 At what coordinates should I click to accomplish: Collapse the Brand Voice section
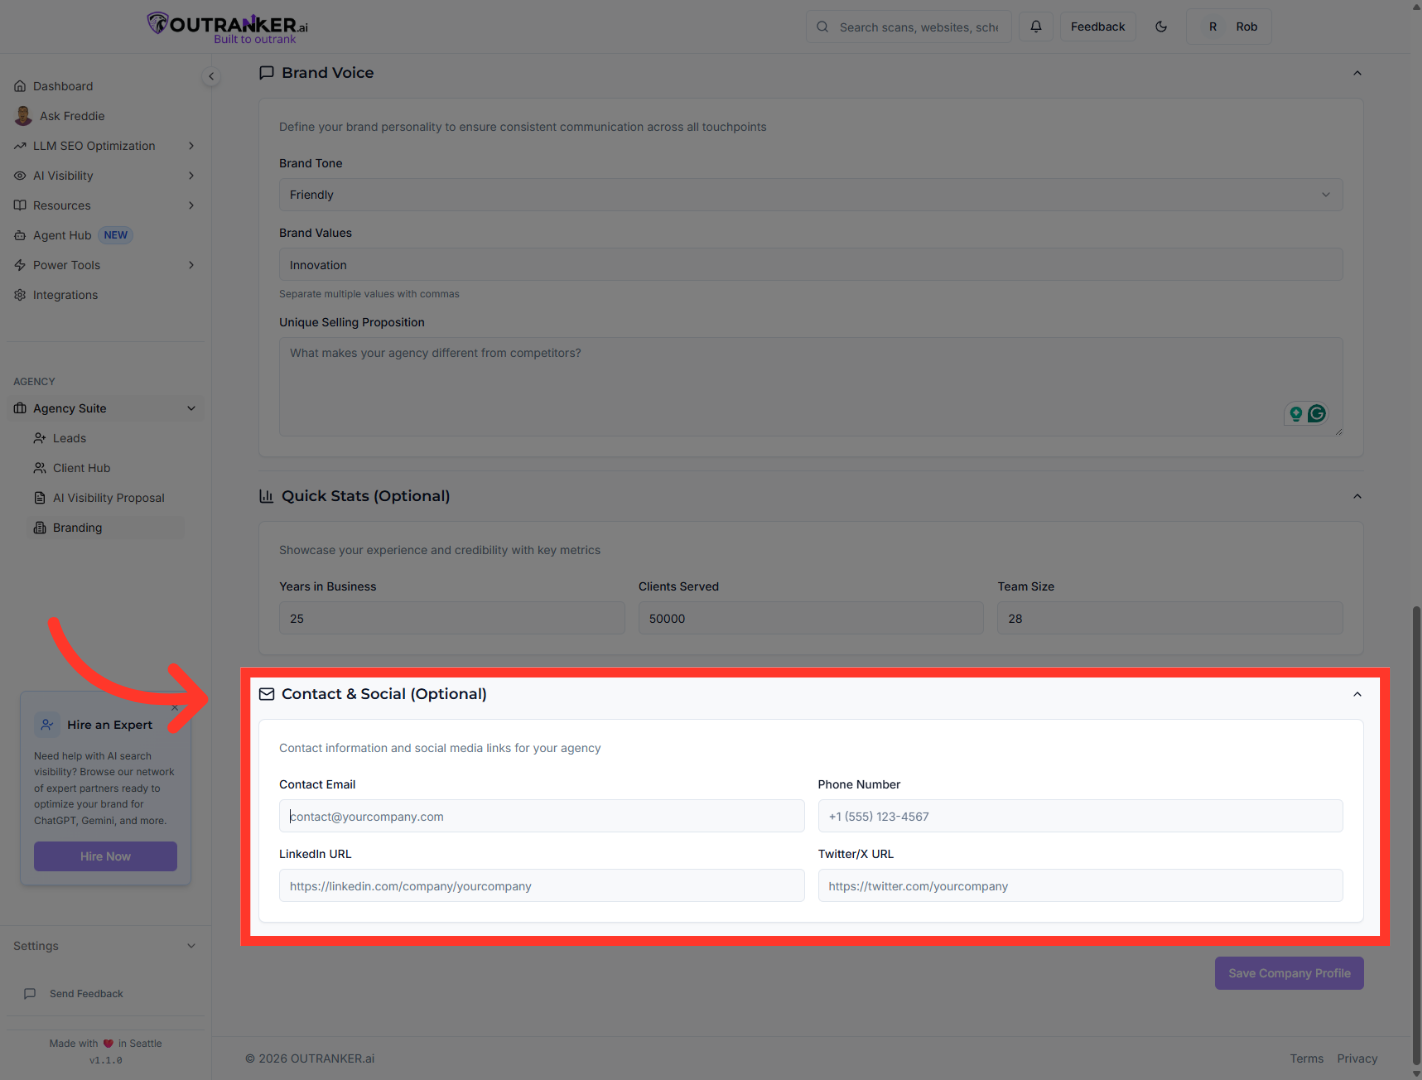click(1357, 72)
